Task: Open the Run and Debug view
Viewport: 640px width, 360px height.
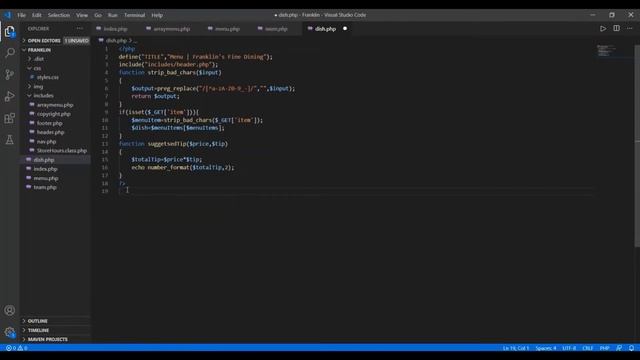Action: pos(10,96)
